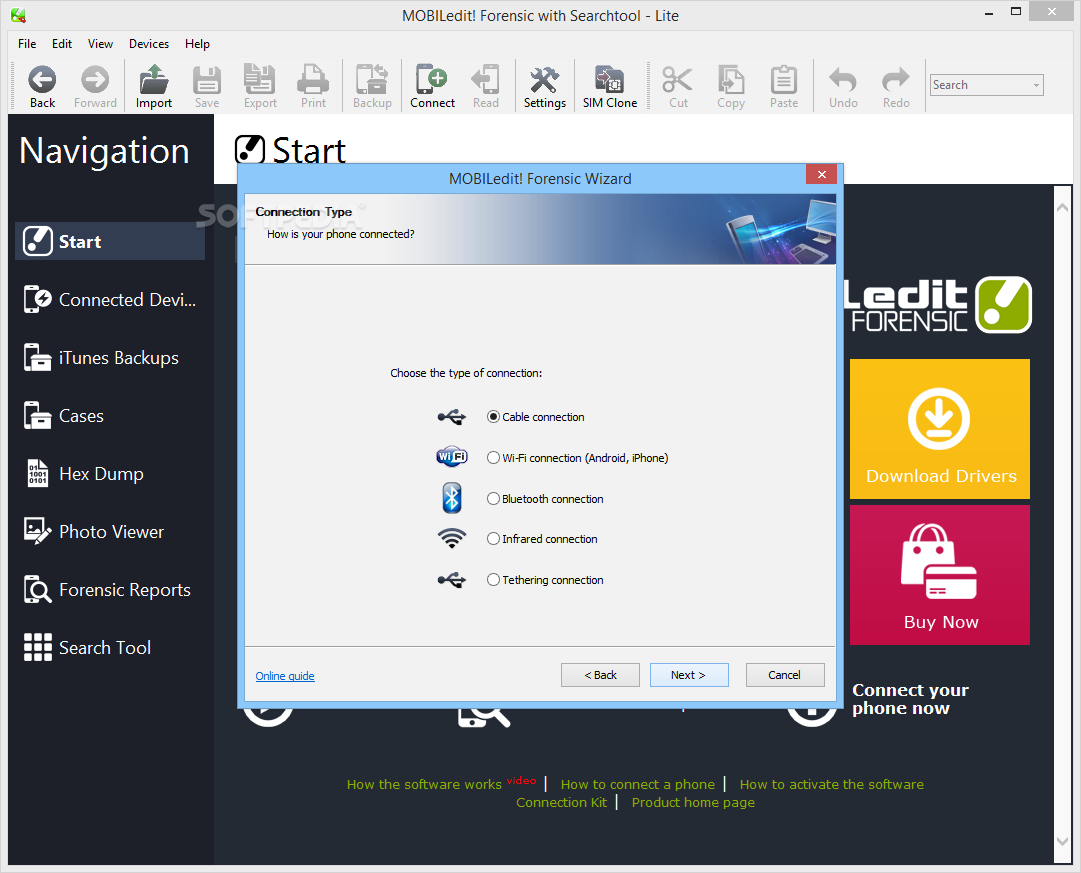Close the Forensic Wizard dialog
This screenshot has height=873, width=1081.
(821, 174)
